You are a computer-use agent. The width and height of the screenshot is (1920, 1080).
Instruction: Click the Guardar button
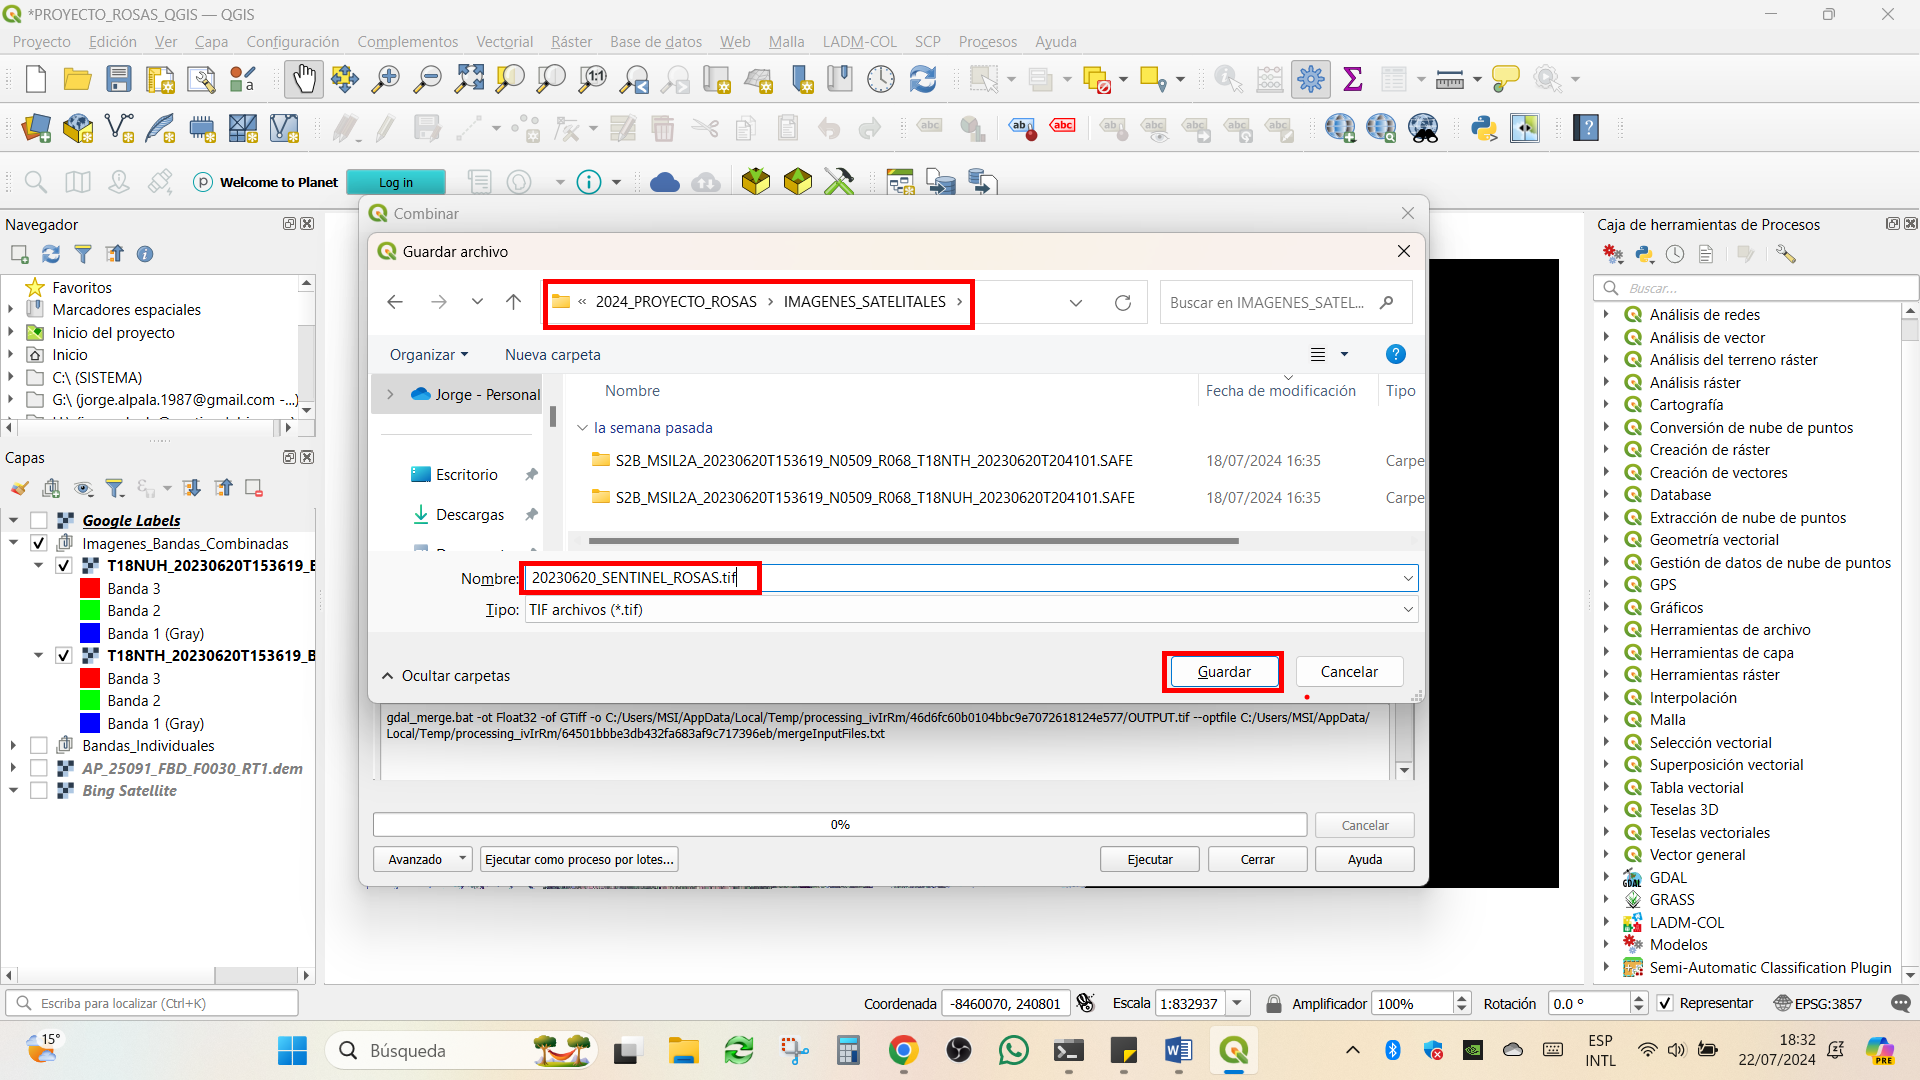click(x=1224, y=672)
